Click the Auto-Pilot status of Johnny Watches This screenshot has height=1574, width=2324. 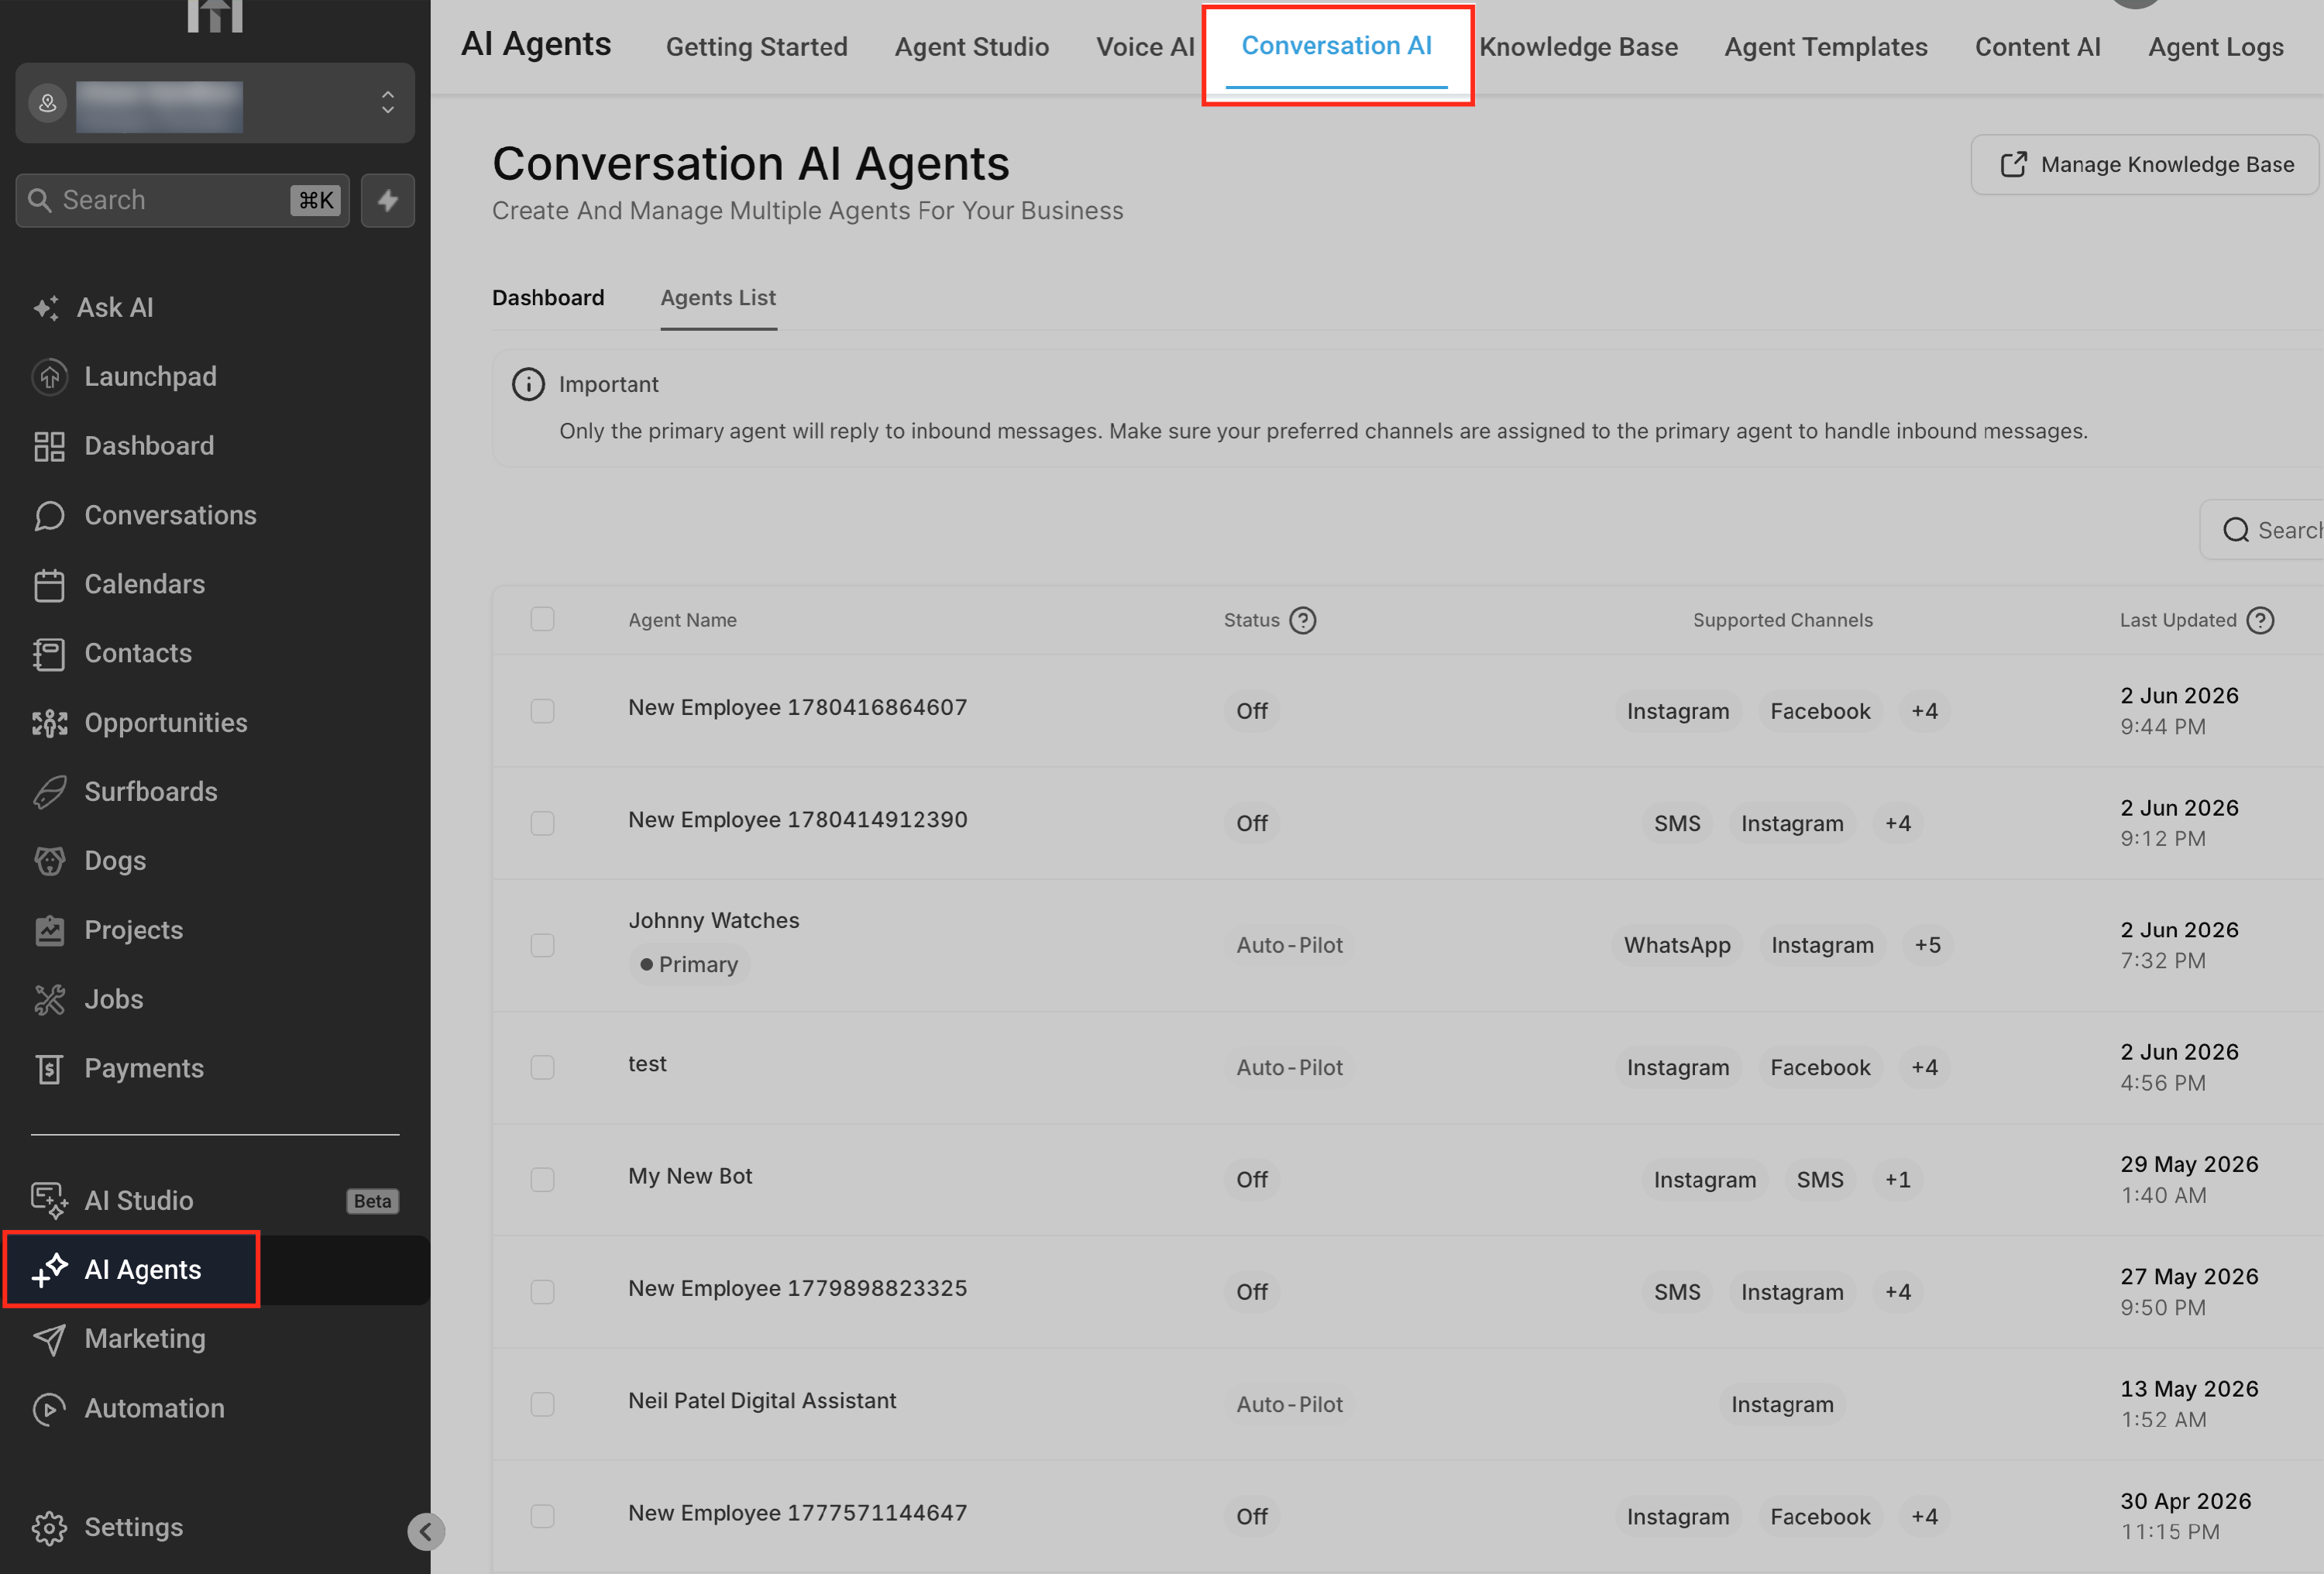[1289, 945]
